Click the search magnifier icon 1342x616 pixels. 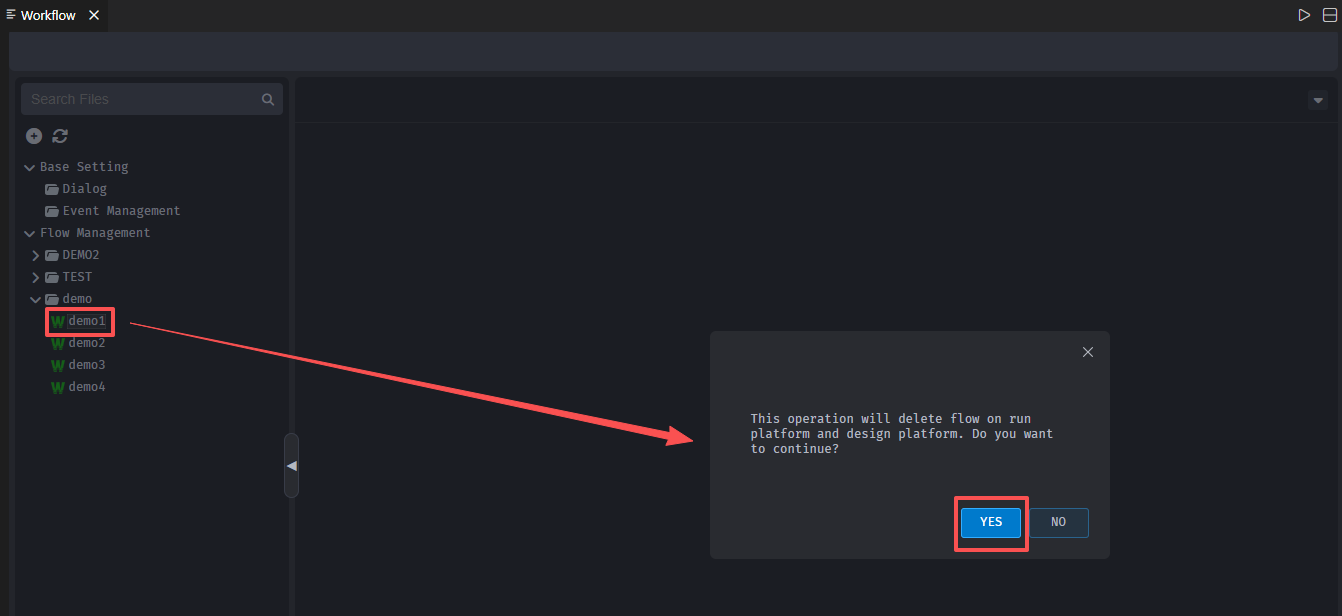click(x=268, y=99)
